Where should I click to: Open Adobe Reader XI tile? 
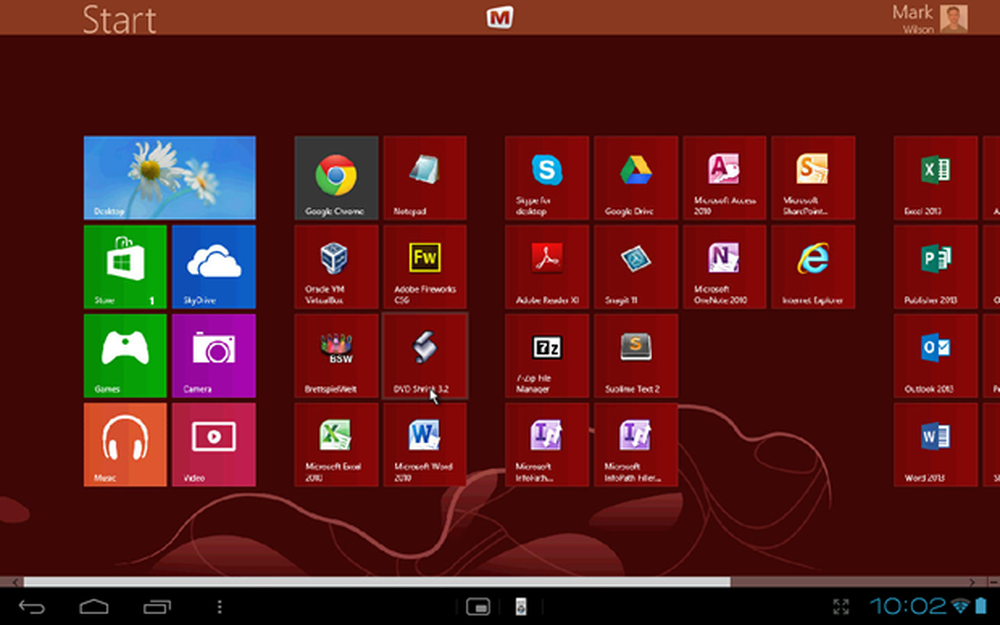click(547, 267)
